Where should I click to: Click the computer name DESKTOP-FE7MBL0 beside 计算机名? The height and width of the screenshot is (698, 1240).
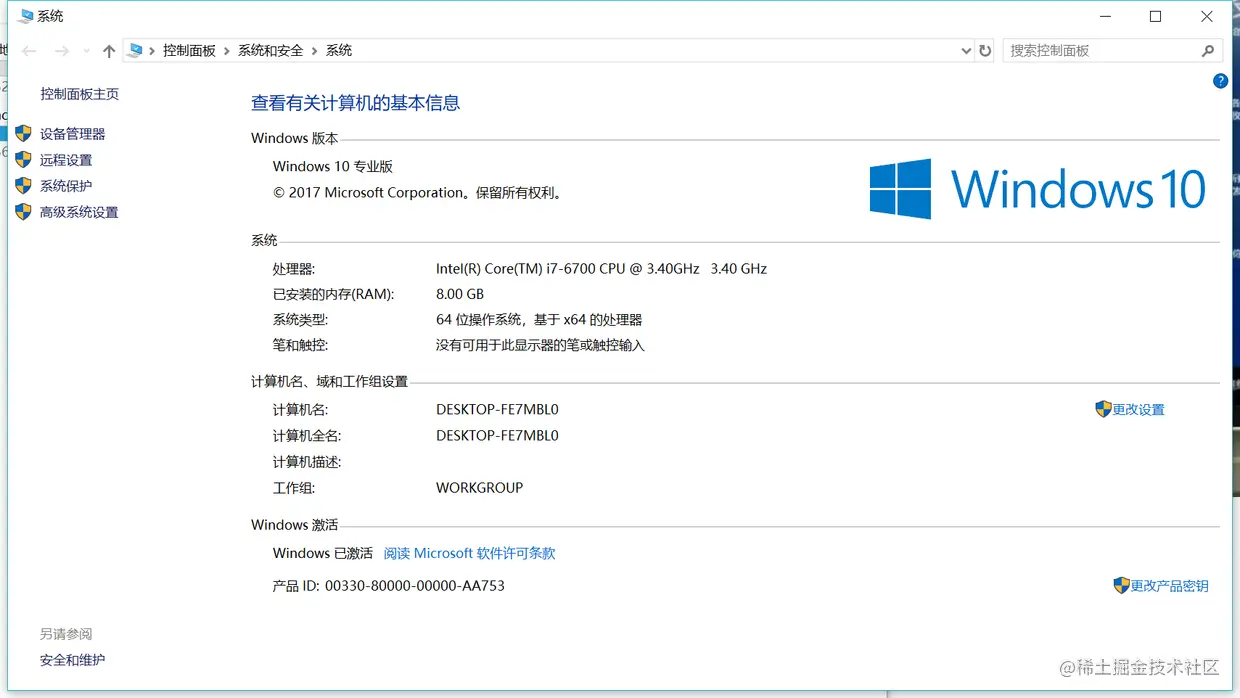coord(497,410)
